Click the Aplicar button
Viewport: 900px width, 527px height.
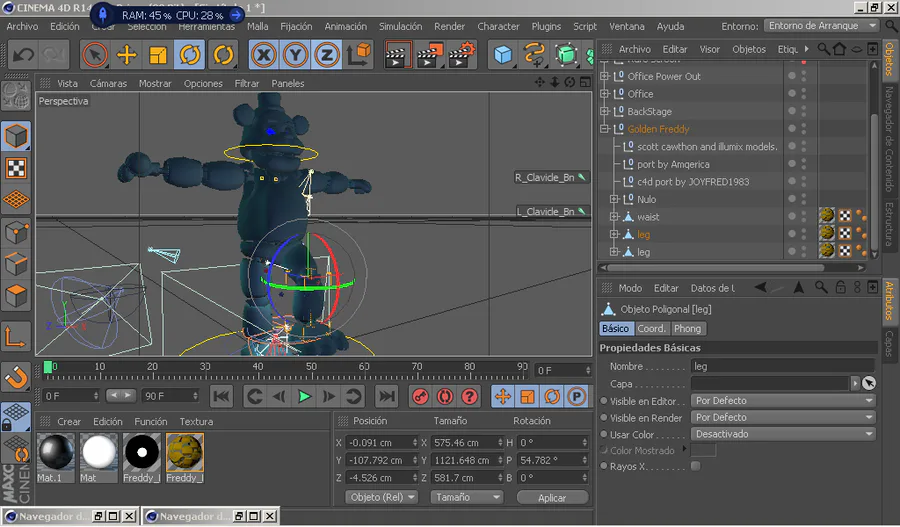point(552,498)
